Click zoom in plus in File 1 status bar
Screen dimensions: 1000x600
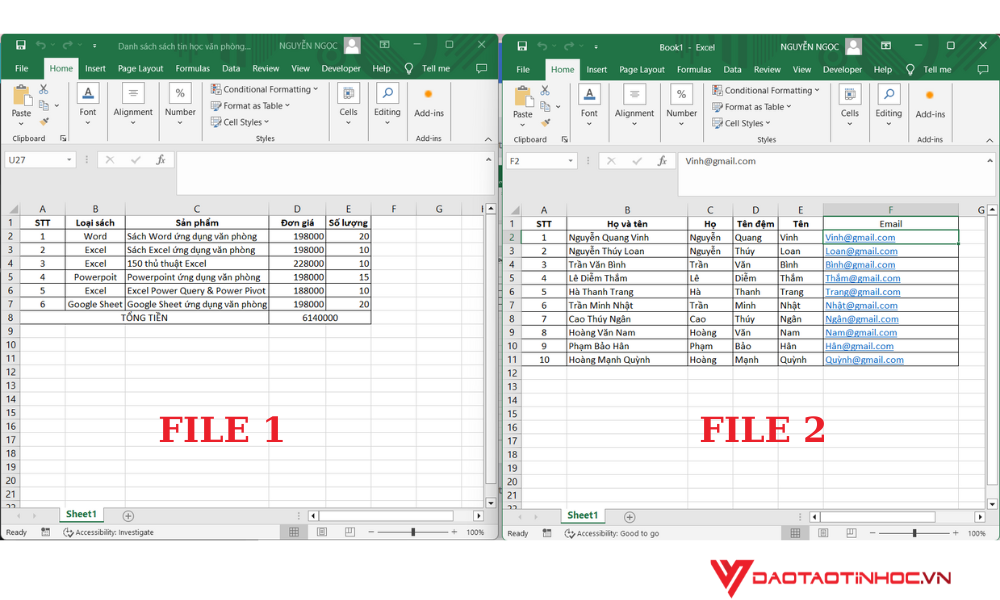pyautogui.click(x=454, y=532)
